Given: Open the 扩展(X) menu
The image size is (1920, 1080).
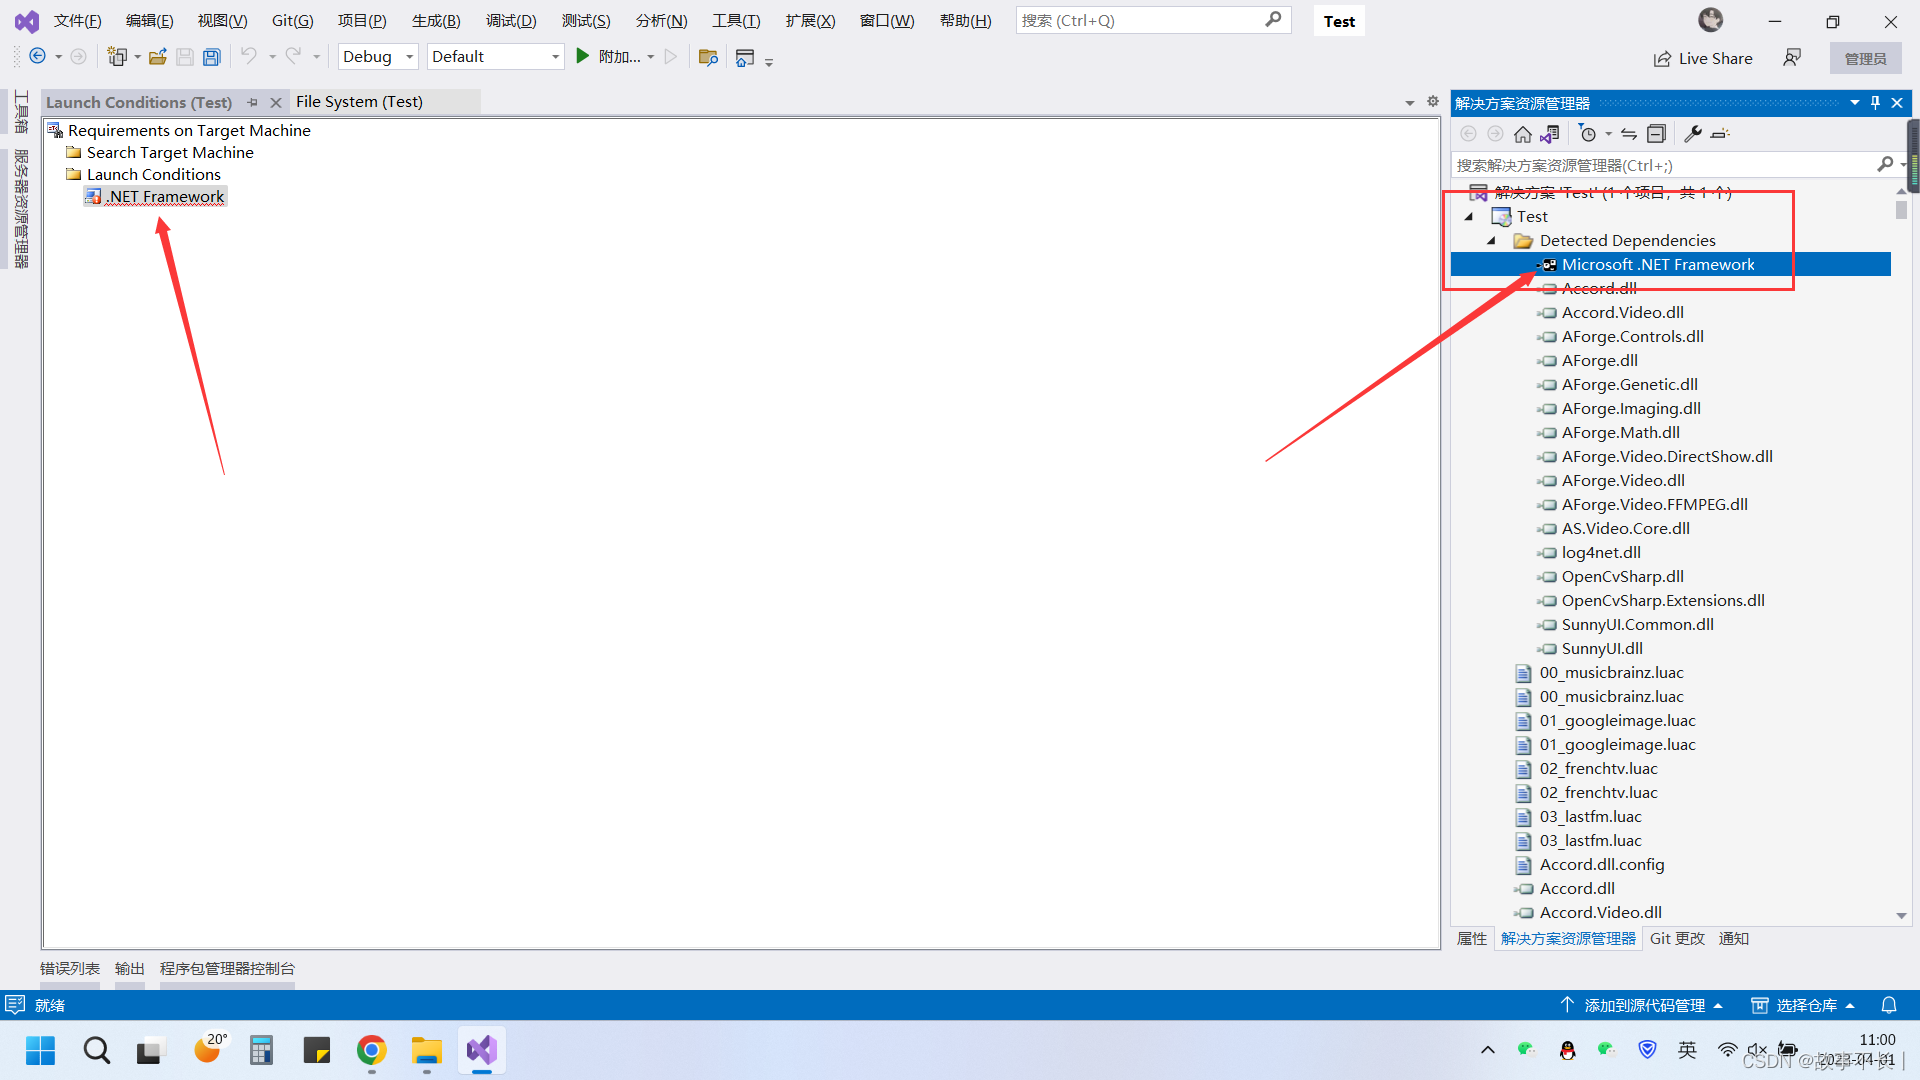Looking at the screenshot, I should pyautogui.click(x=810, y=21).
